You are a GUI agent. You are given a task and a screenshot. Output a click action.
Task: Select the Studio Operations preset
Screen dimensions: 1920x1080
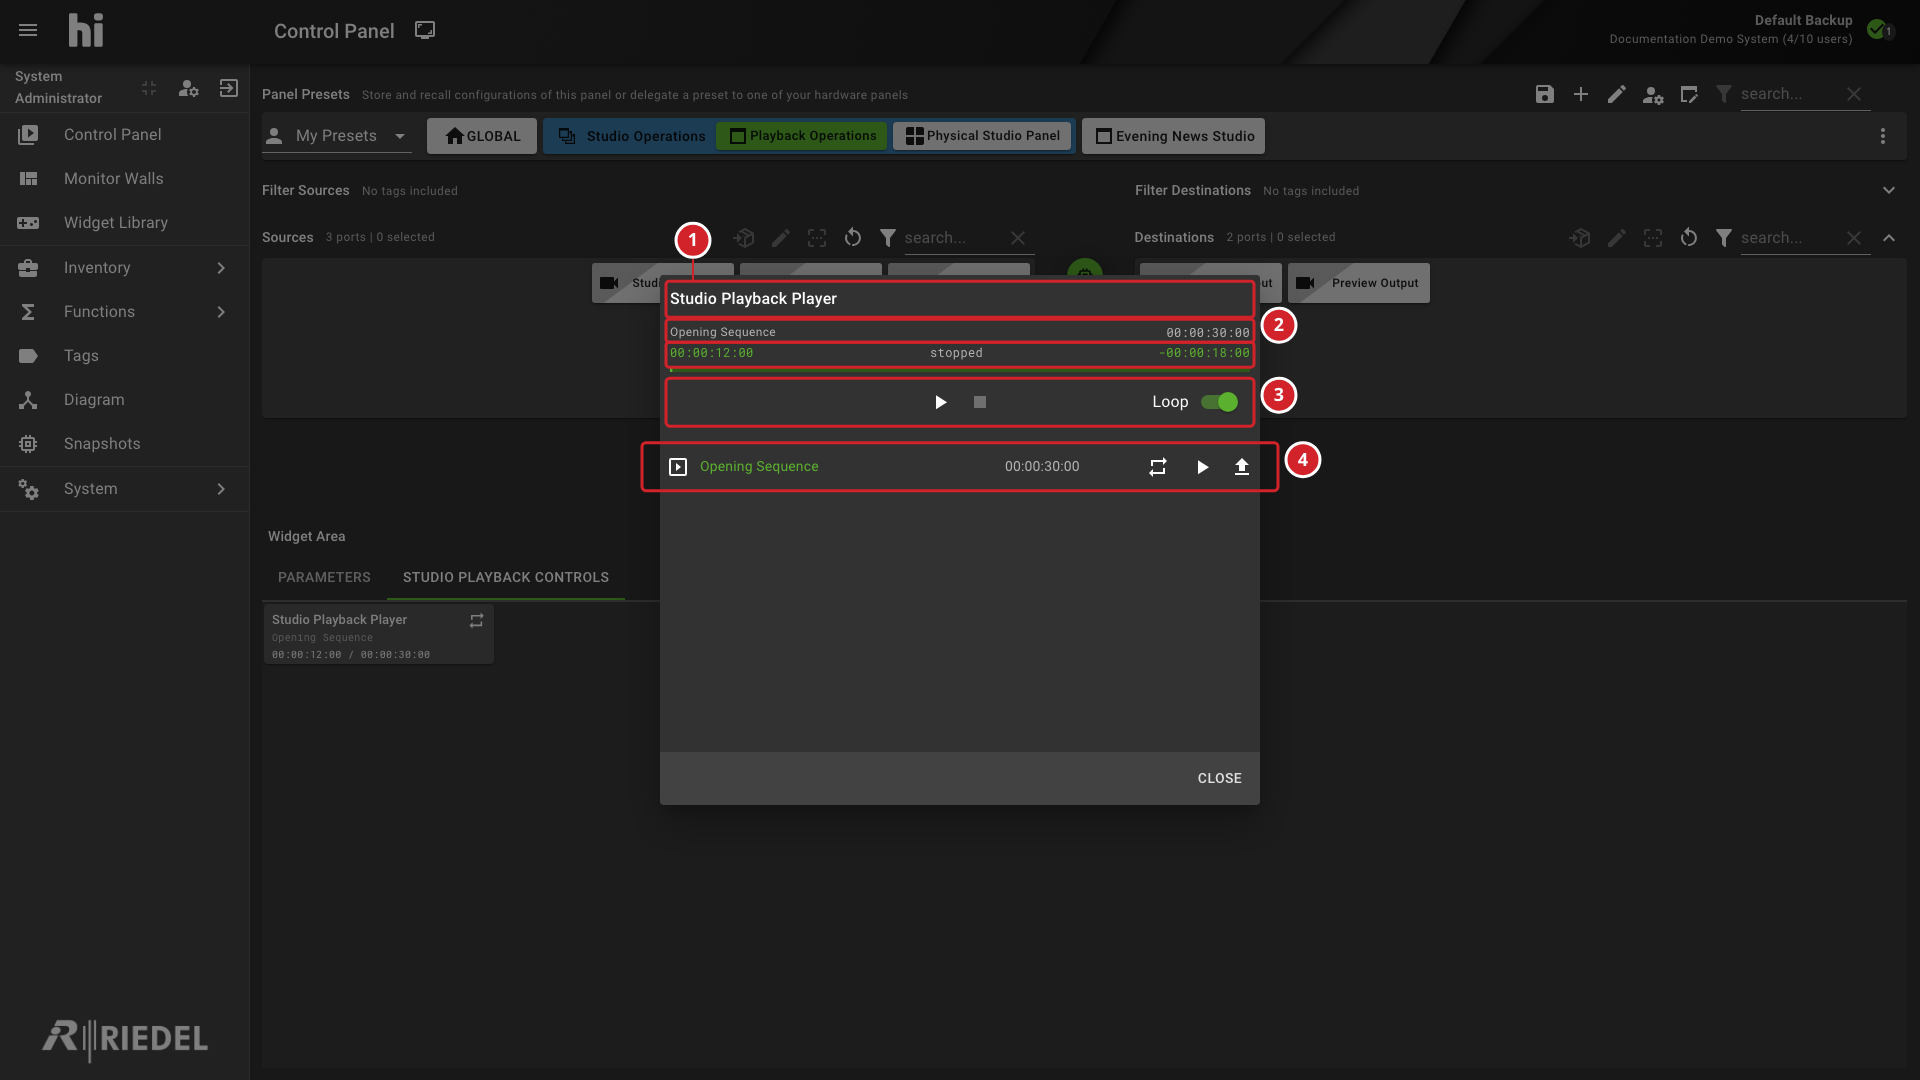tap(632, 136)
